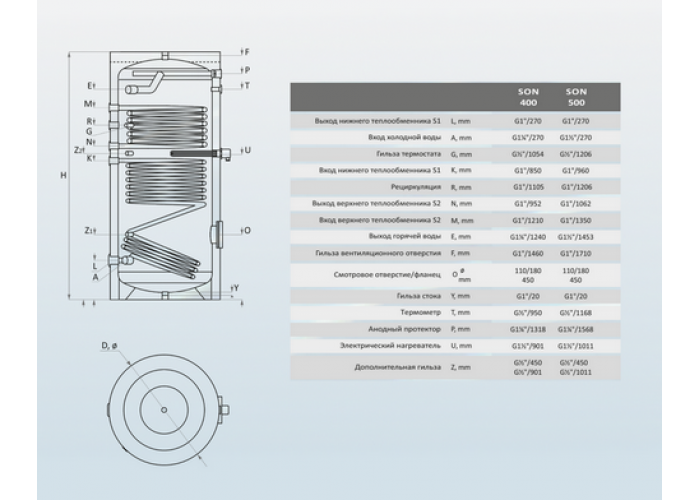Viewport: 700px width, 500px height.
Task: Click the SON 400 value G1"/1210
Action: [528, 220]
